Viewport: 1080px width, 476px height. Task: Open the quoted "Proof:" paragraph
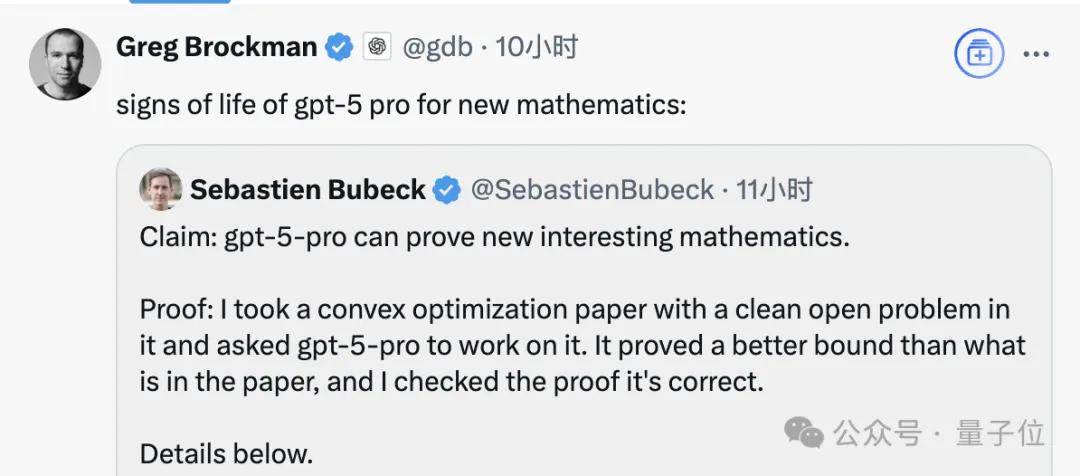tap(580, 346)
